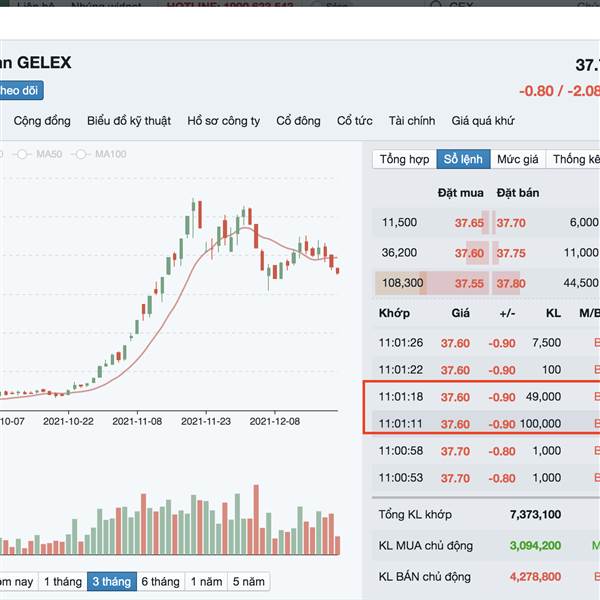
Task: Open the Cổ tức tab
Action: 355,121
